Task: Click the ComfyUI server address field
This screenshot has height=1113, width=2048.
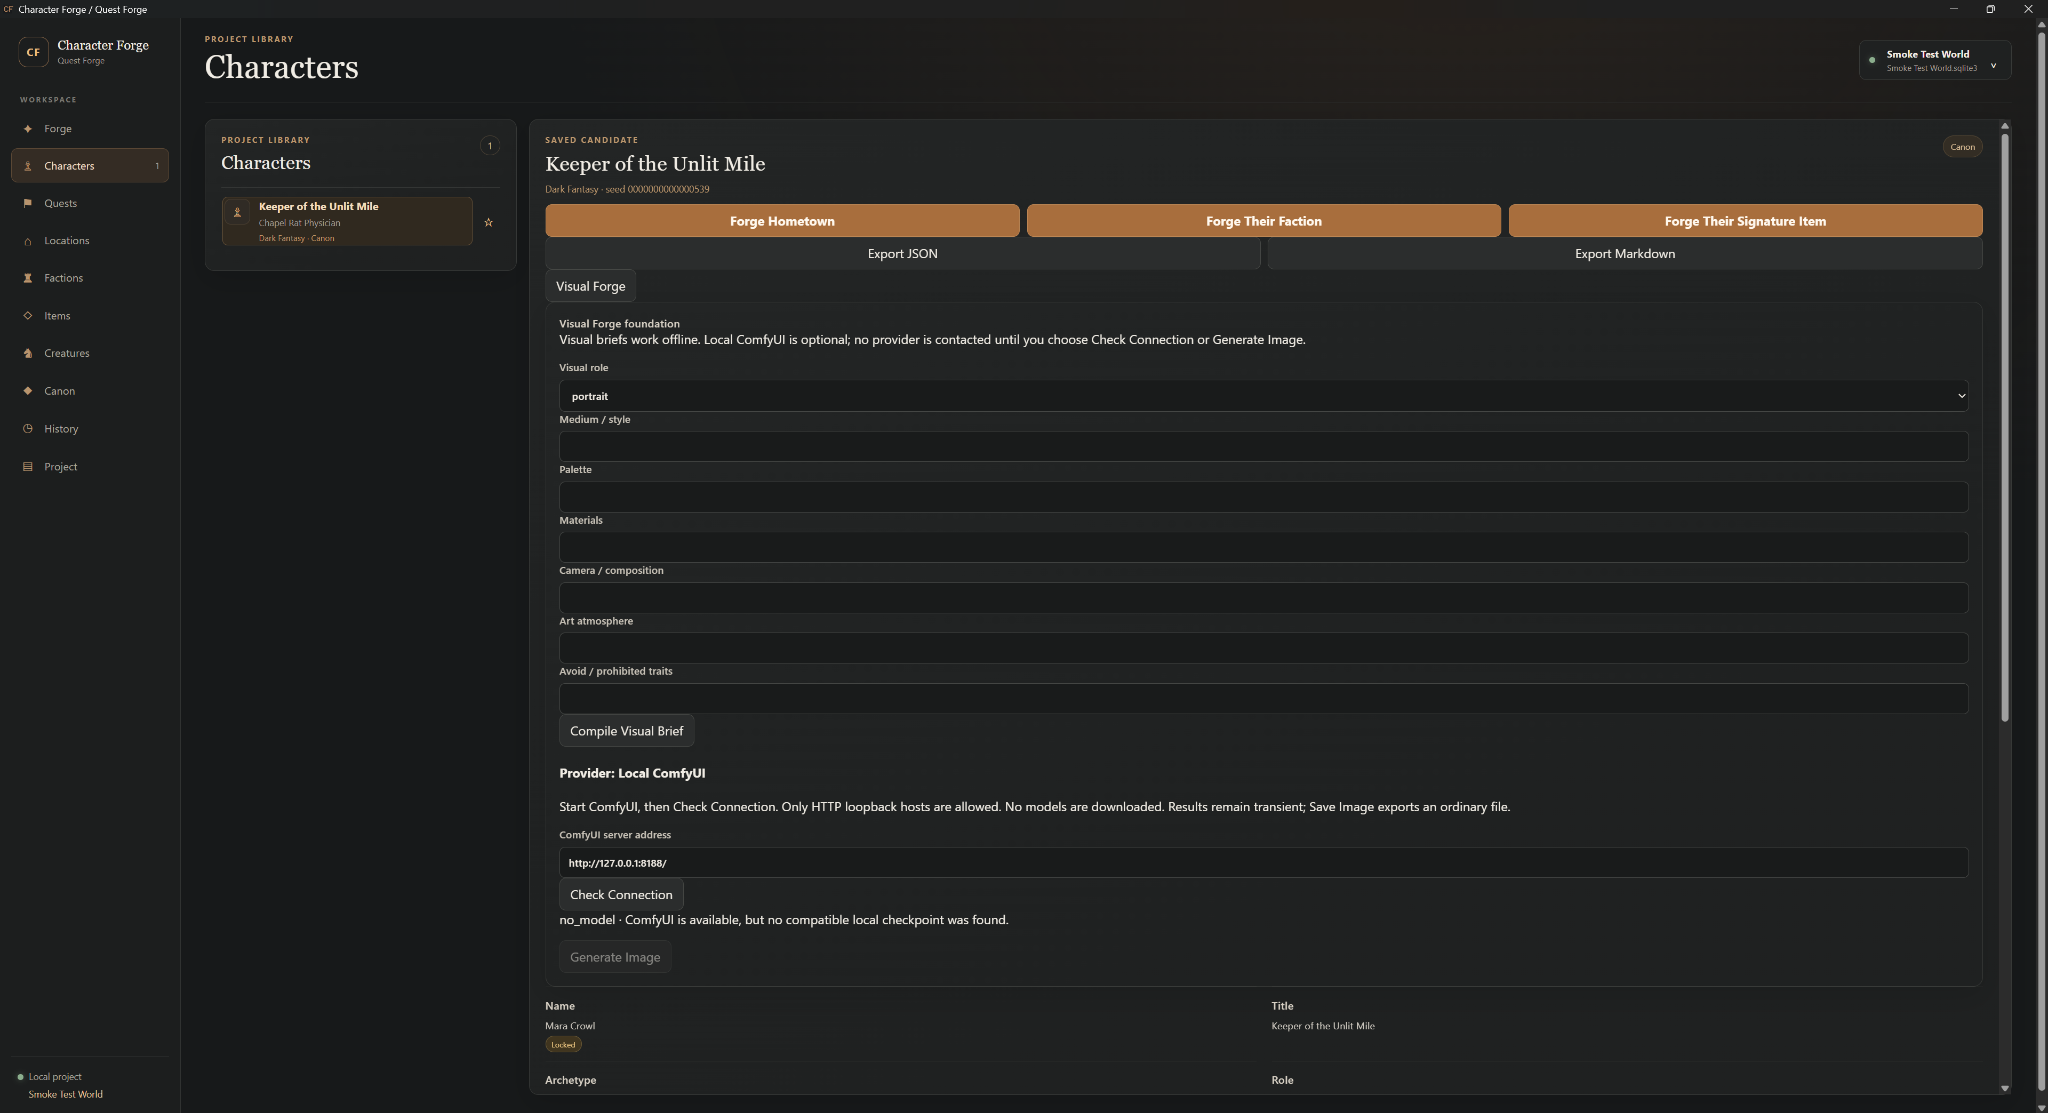Action: point(1263,863)
